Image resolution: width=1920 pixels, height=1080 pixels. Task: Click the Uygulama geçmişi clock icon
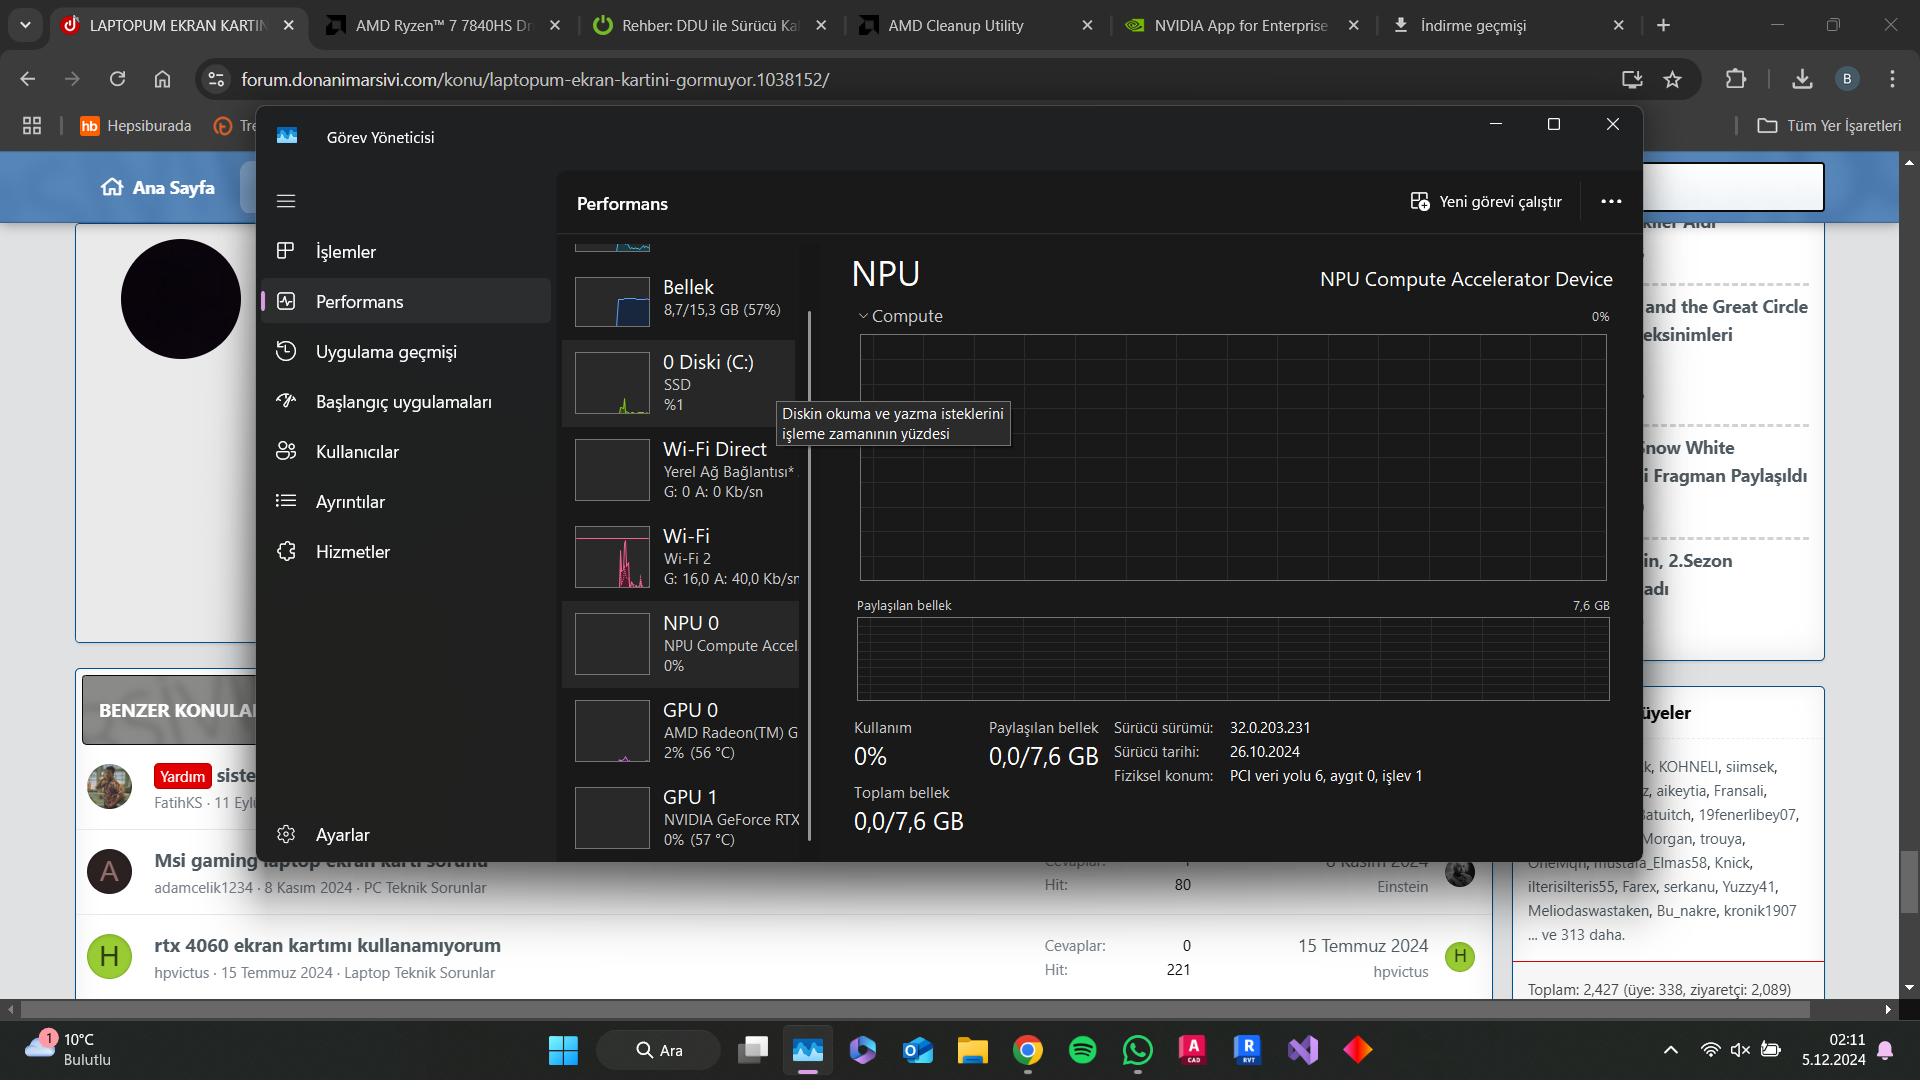(x=286, y=351)
